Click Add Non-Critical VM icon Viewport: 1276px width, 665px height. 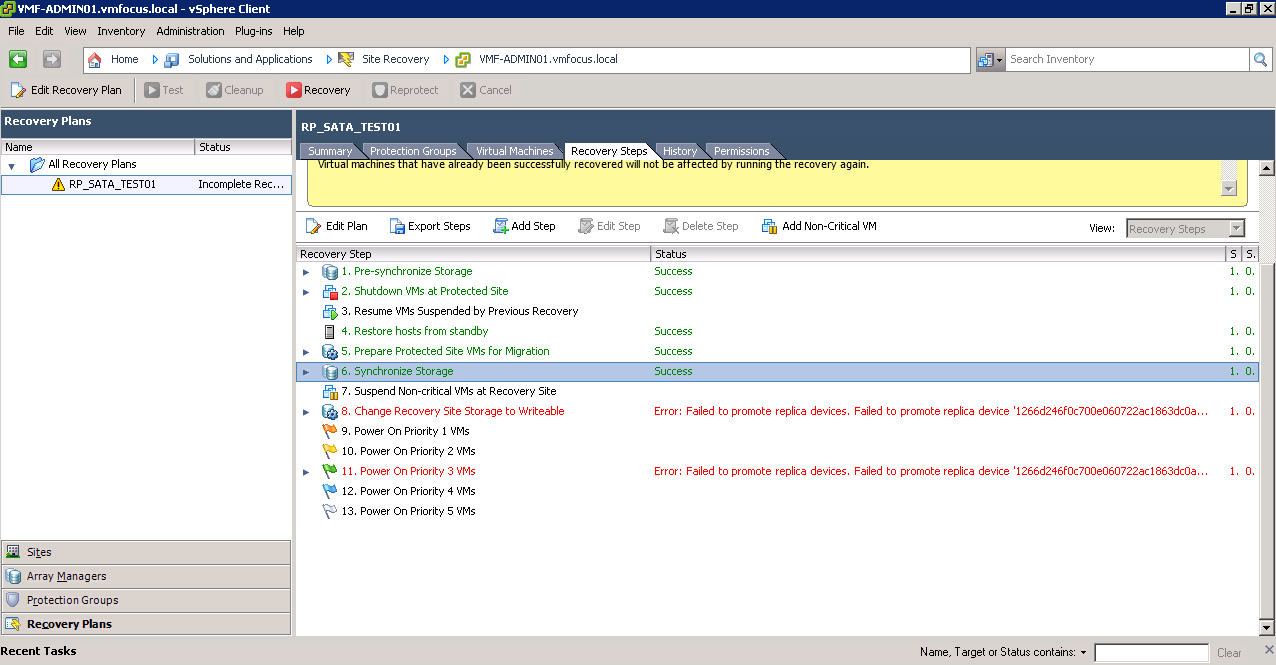coord(769,226)
